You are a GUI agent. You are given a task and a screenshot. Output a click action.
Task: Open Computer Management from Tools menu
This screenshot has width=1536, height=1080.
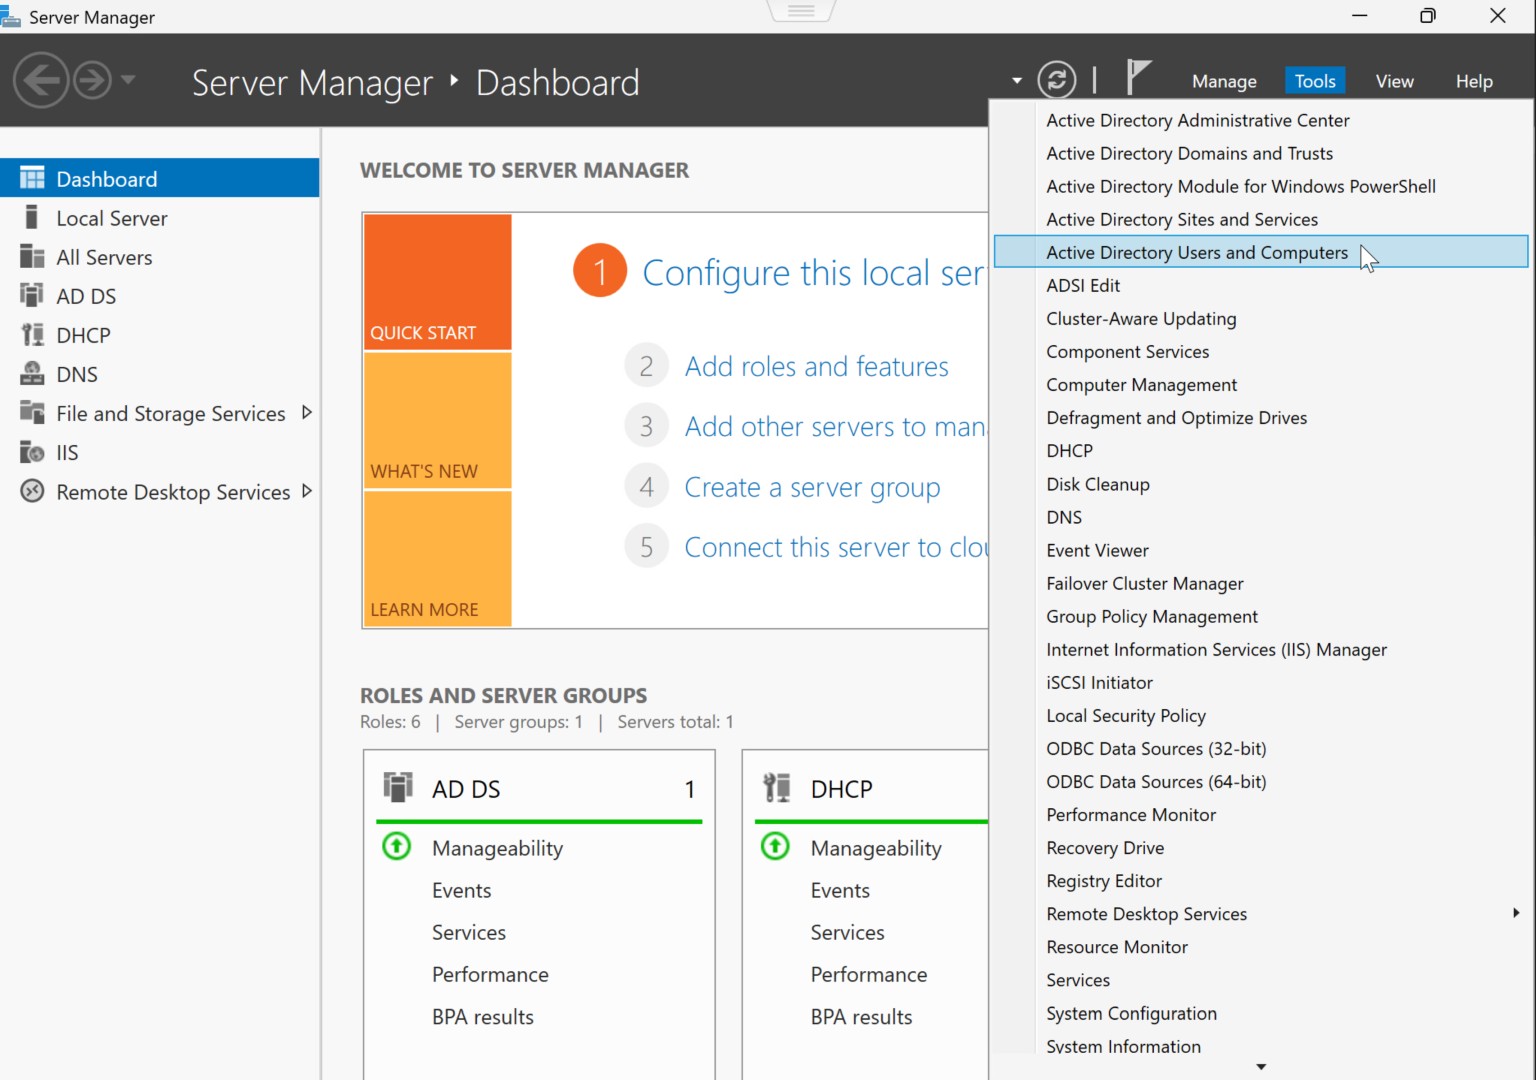1261,384
